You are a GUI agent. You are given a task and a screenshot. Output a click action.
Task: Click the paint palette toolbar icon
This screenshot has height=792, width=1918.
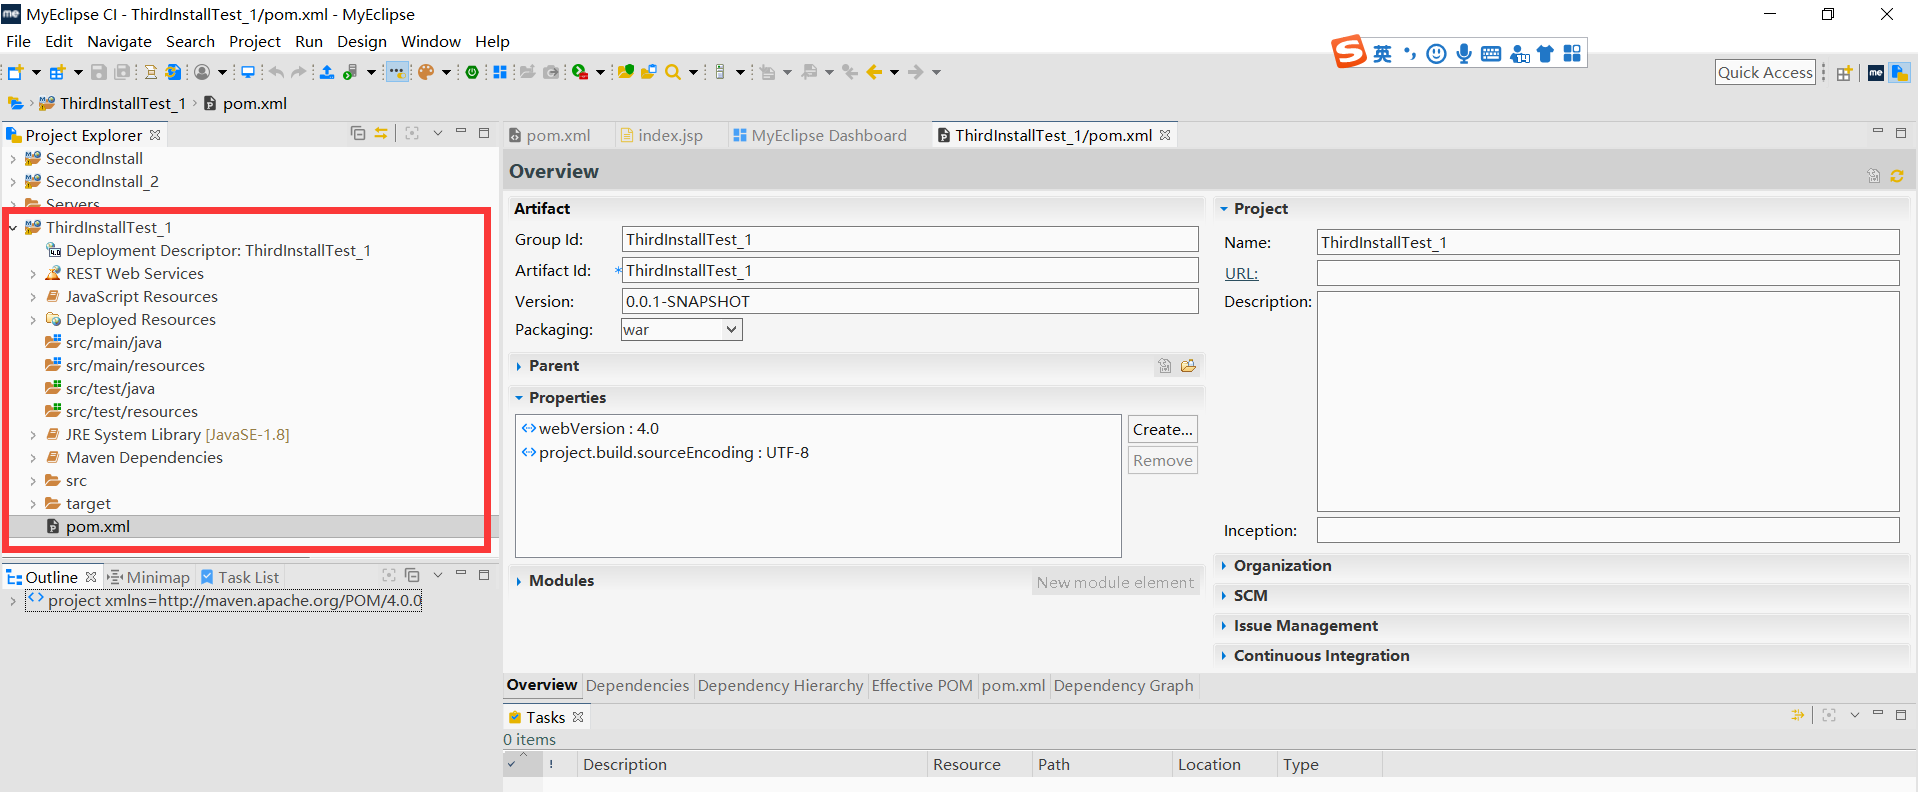426,72
